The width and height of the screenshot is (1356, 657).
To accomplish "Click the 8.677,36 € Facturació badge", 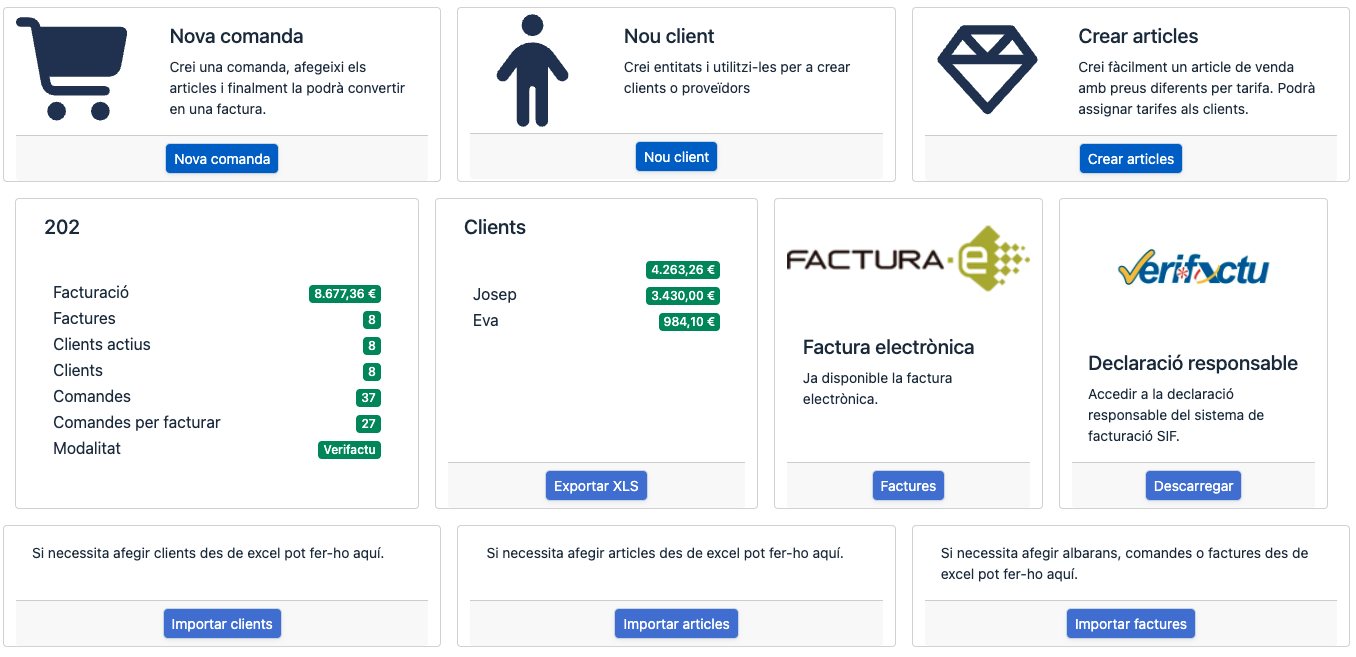I will [345, 294].
